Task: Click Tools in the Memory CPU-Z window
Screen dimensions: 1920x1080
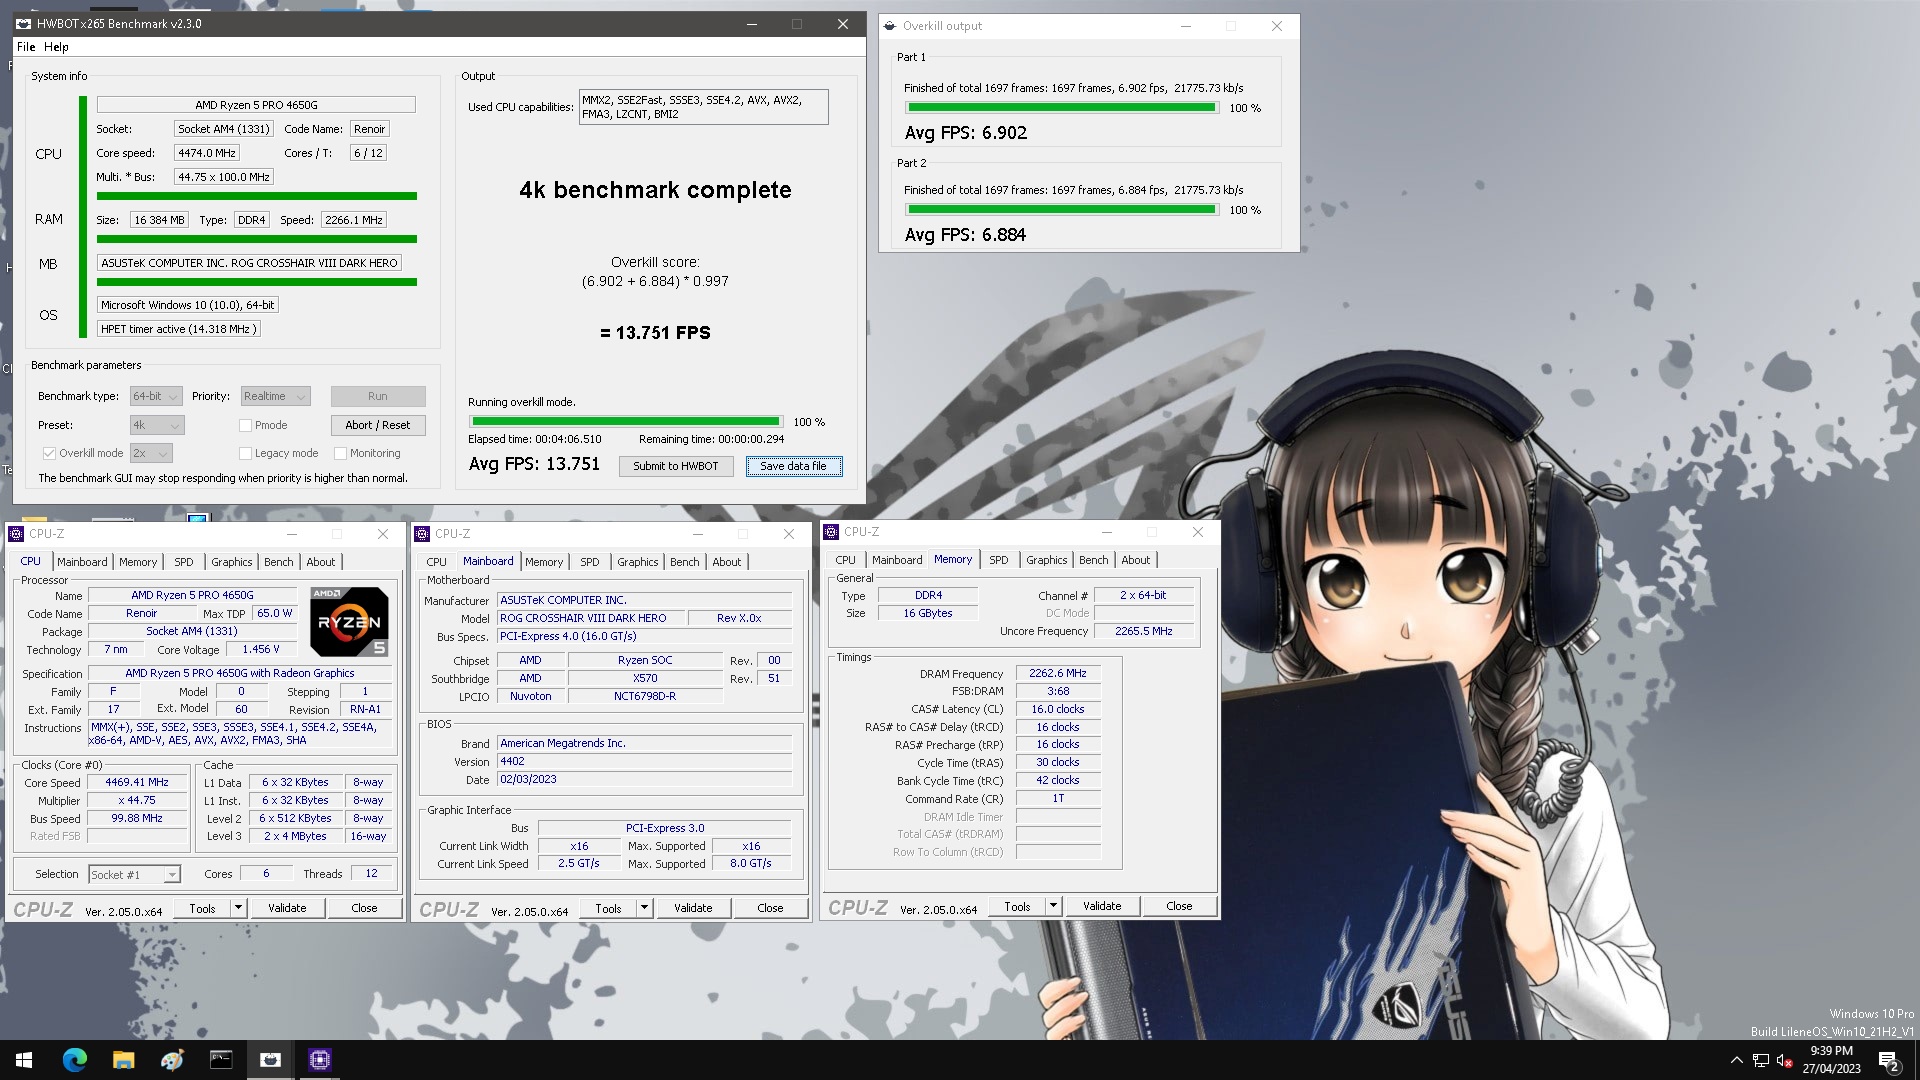Action: (x=1017, y=906)
